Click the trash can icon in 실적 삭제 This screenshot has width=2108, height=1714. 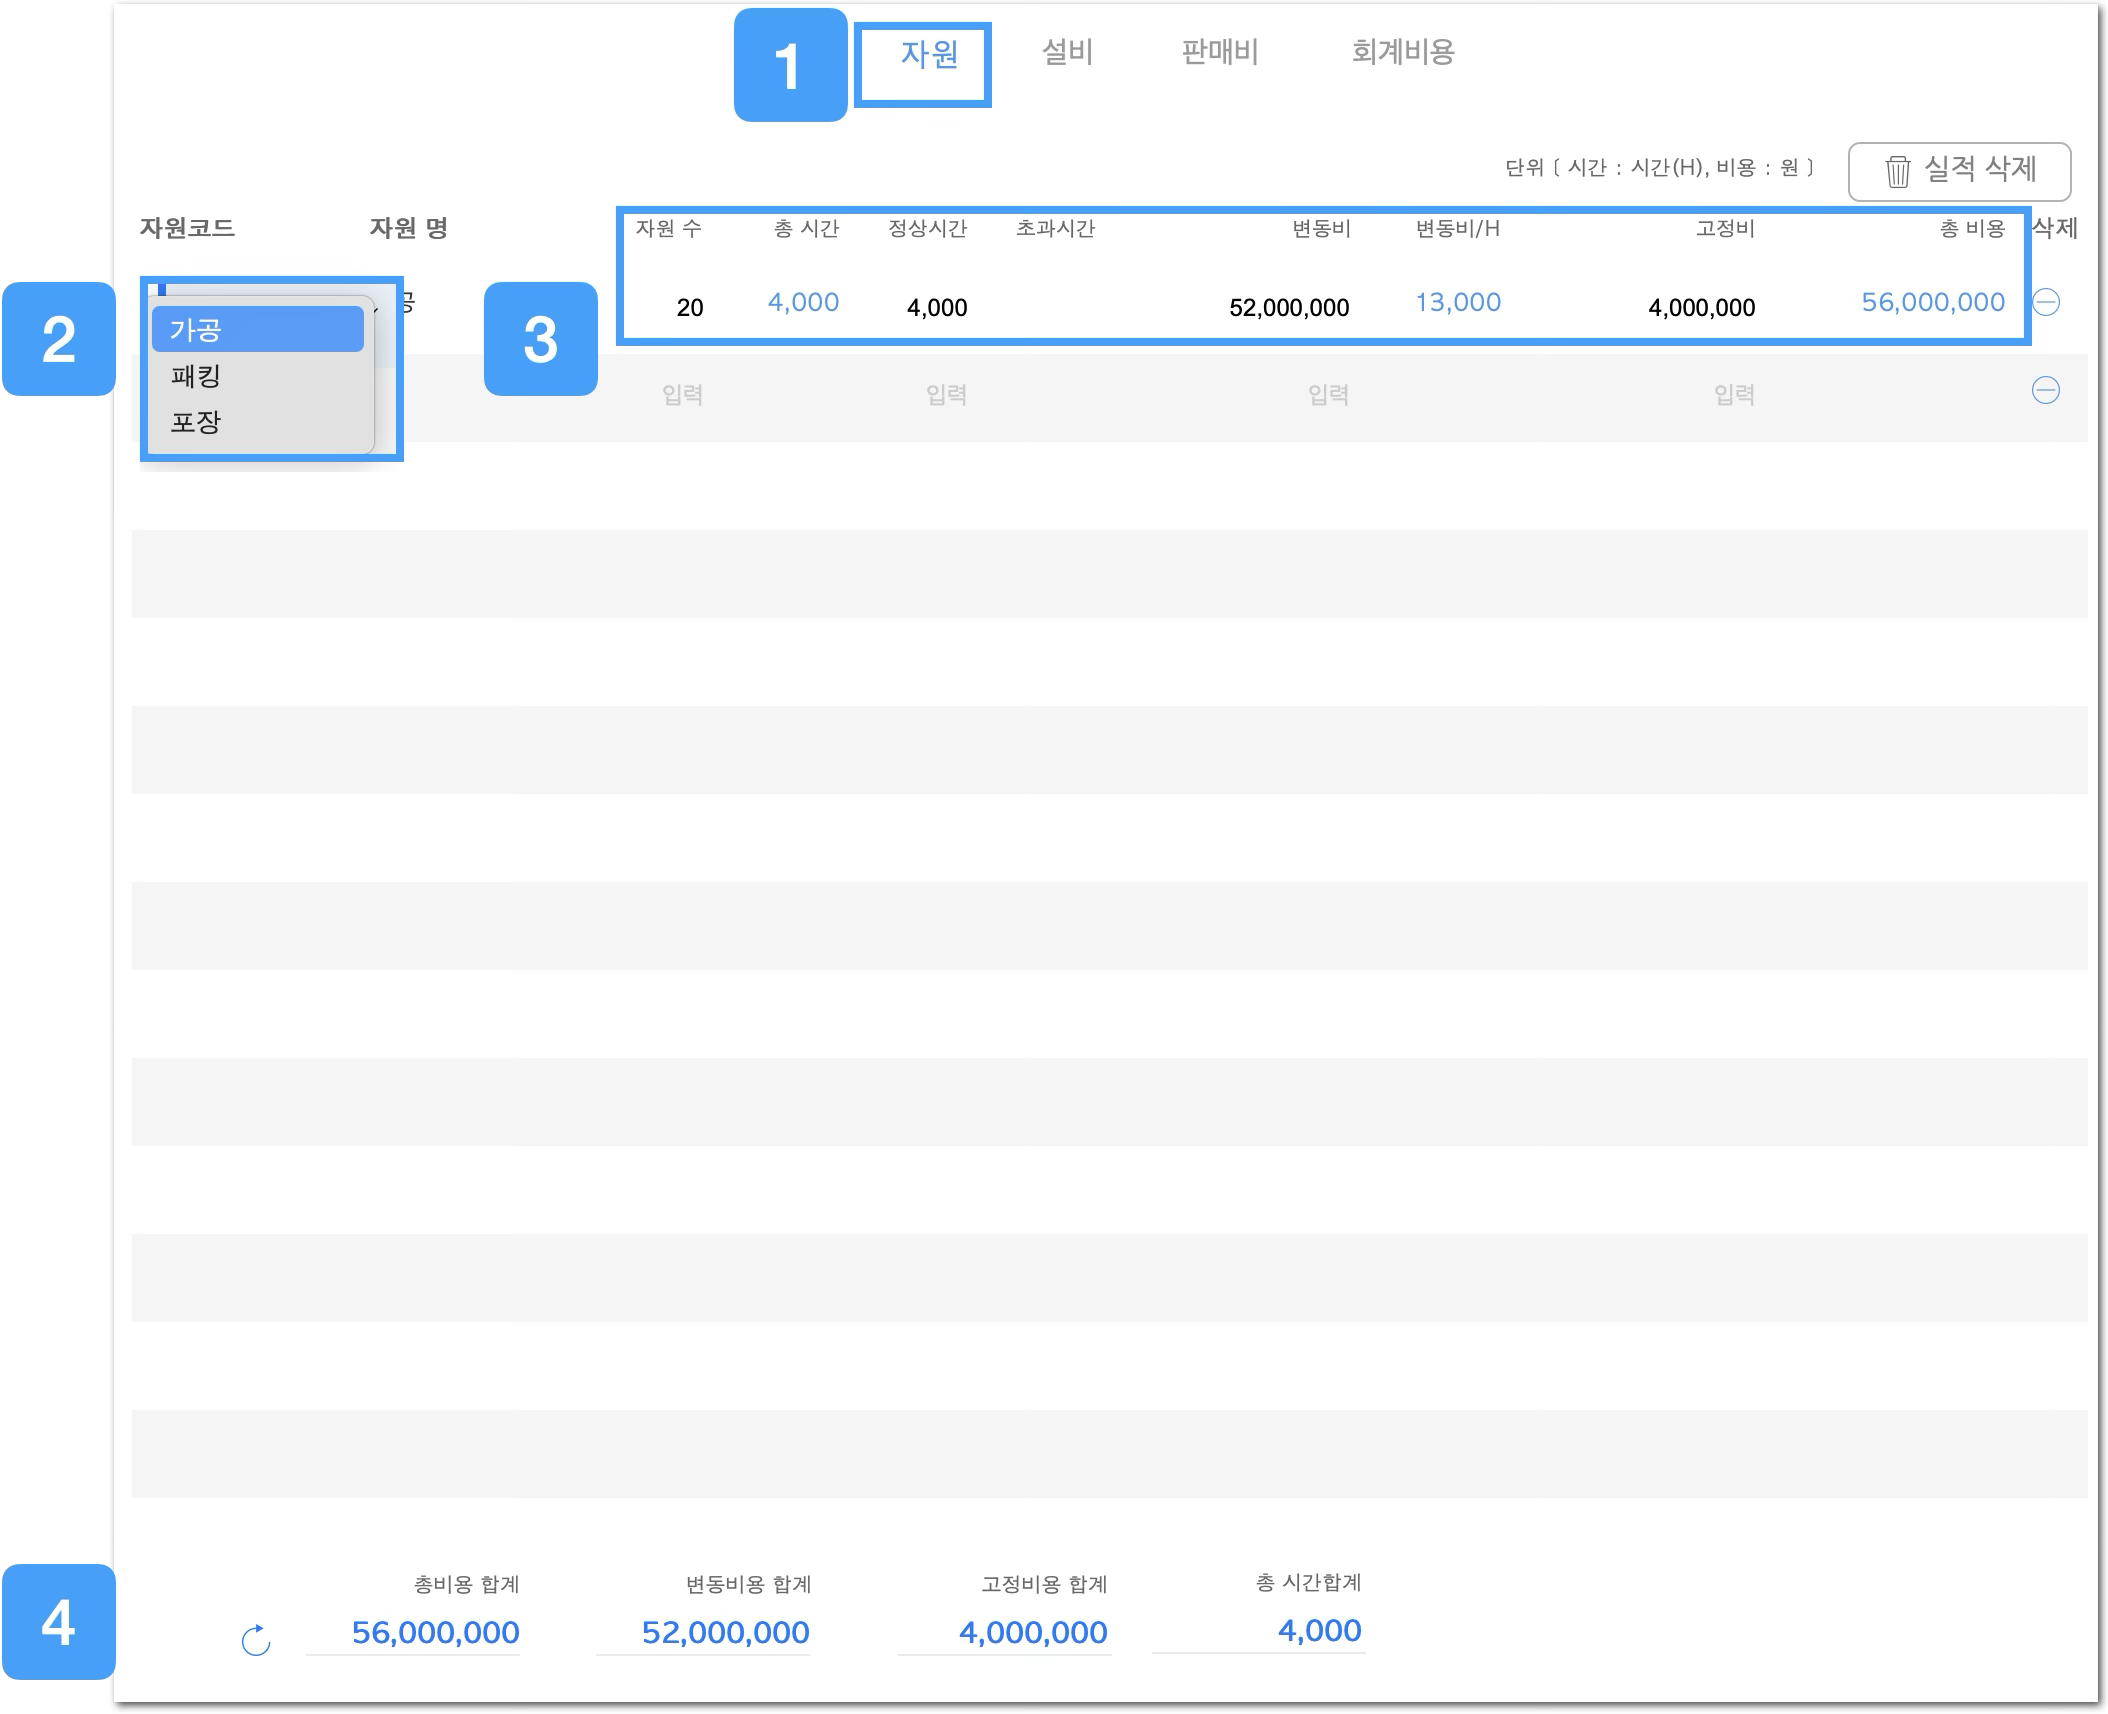(1897, 172)
